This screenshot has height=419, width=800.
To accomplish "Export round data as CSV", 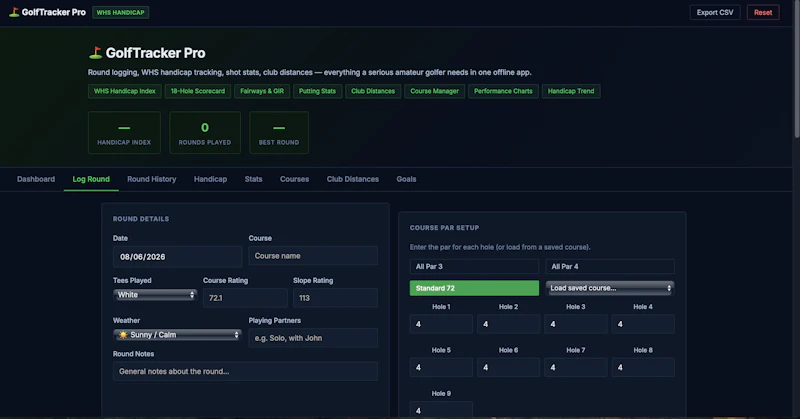I will point(715,12).
